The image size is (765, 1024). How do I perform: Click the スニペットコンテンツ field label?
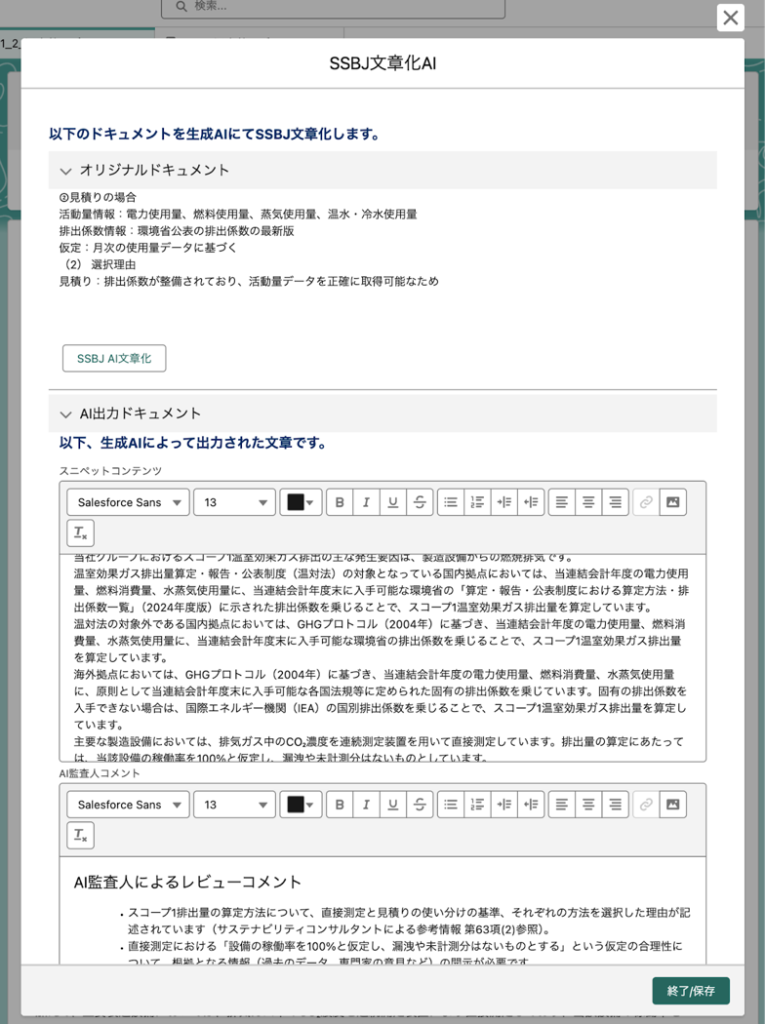tap(110, 471)
